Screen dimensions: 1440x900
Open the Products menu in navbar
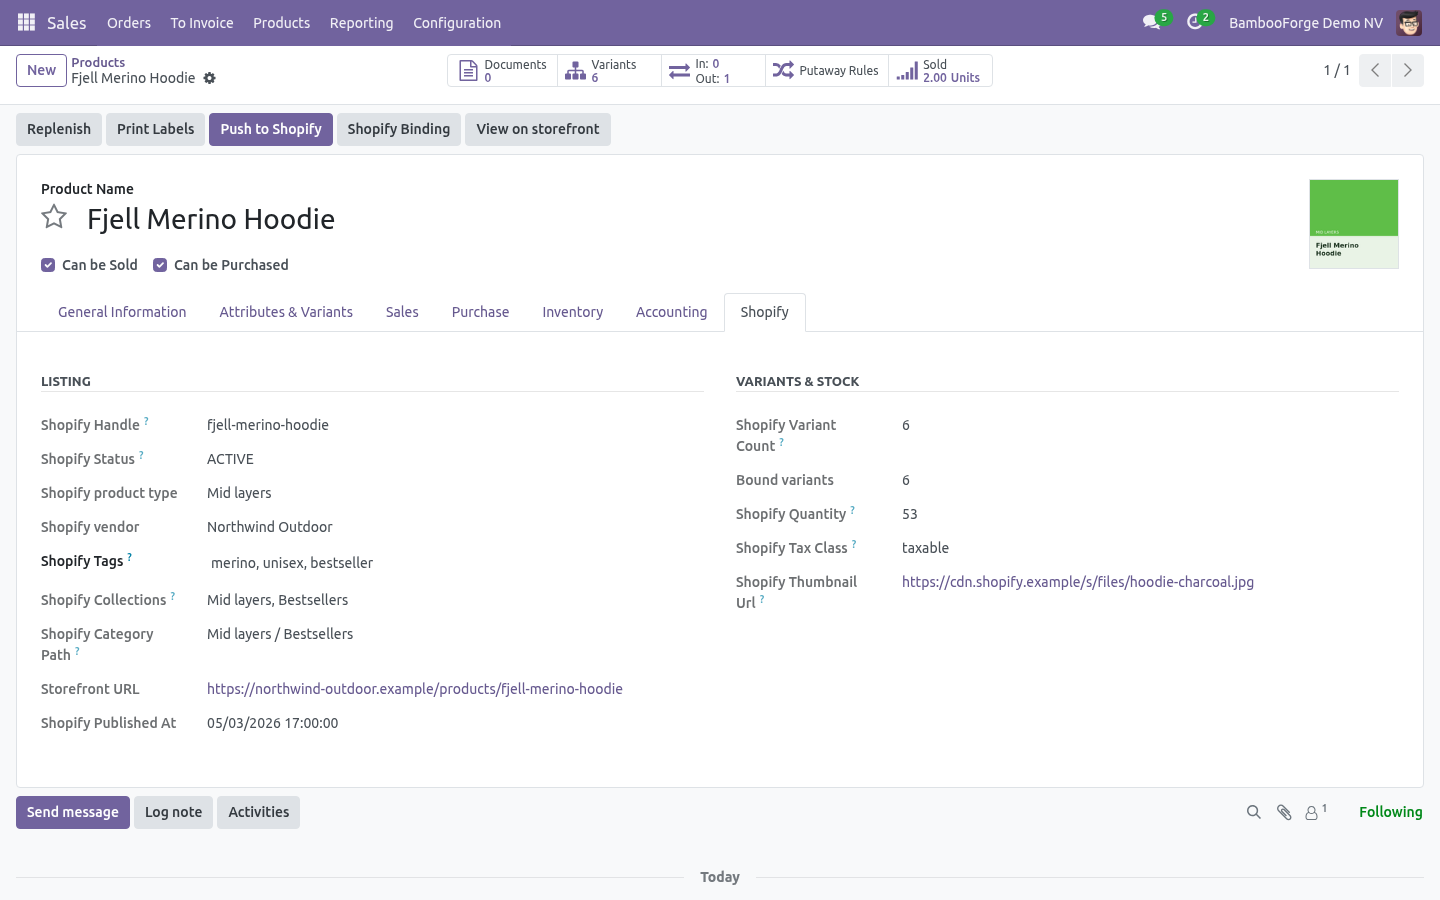pos(281,22)
